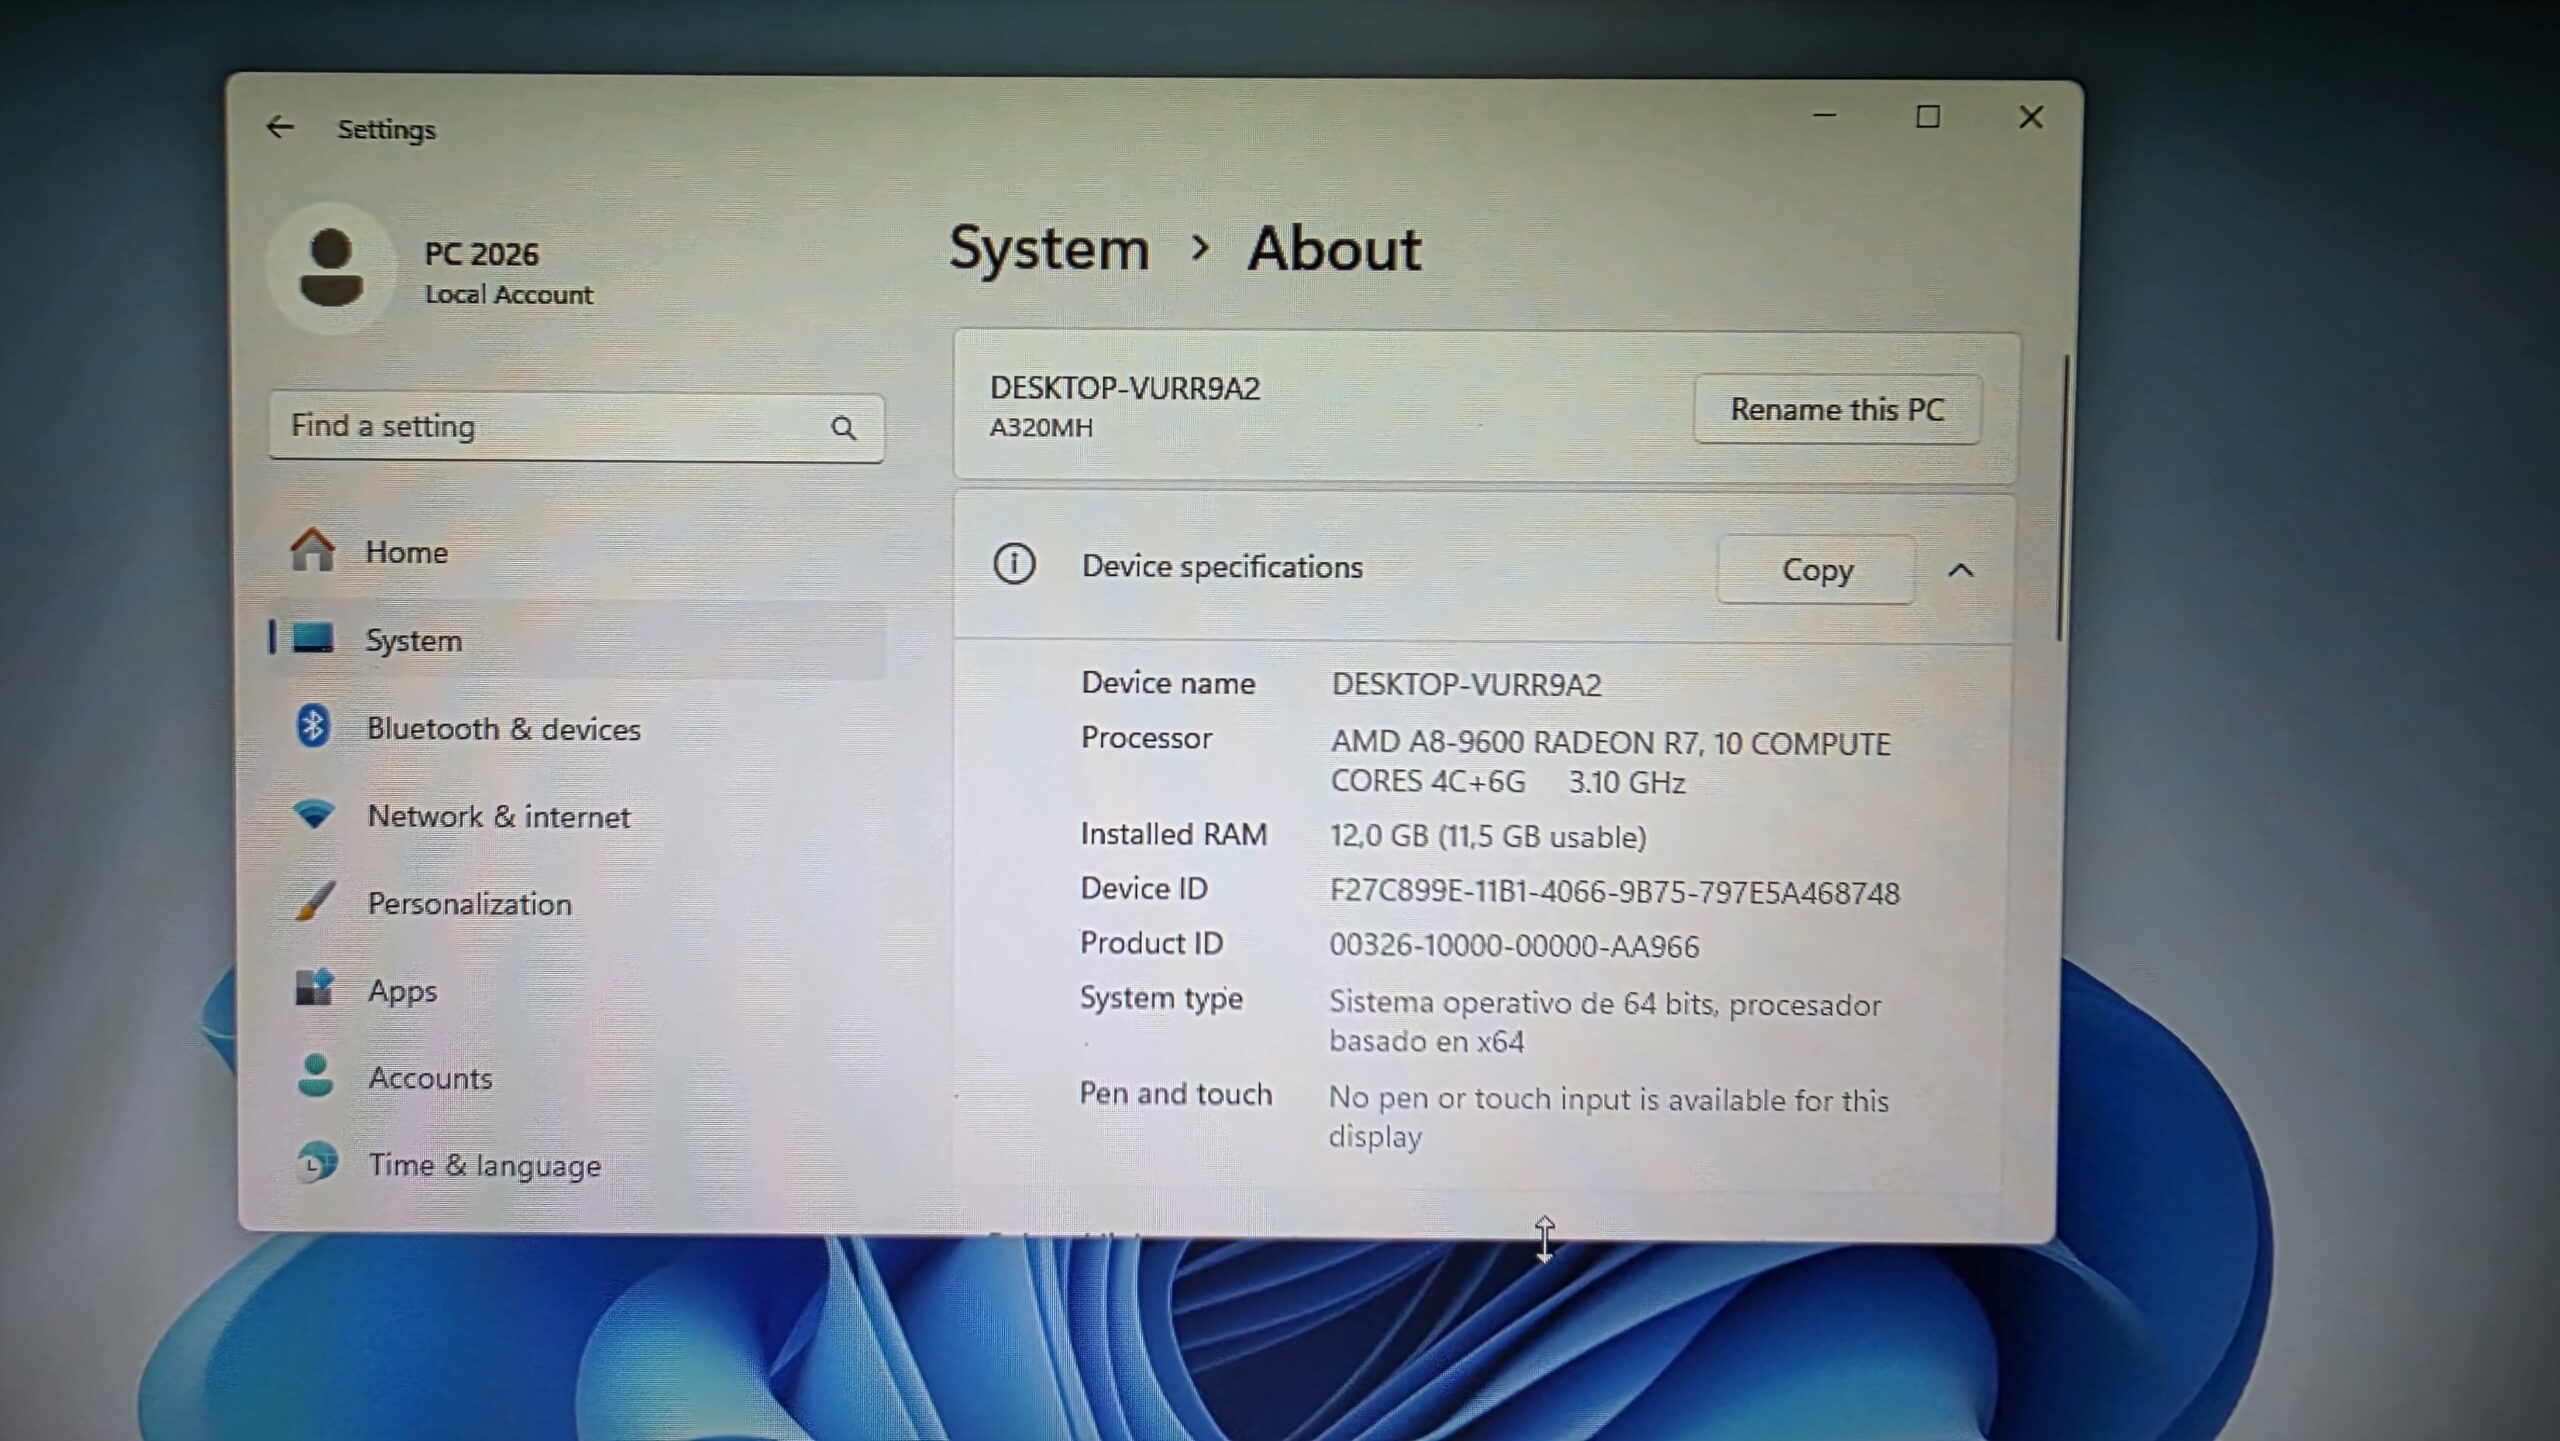
Task: Navigate to System in breadcrumb
Action: (x=1048, y=248)
